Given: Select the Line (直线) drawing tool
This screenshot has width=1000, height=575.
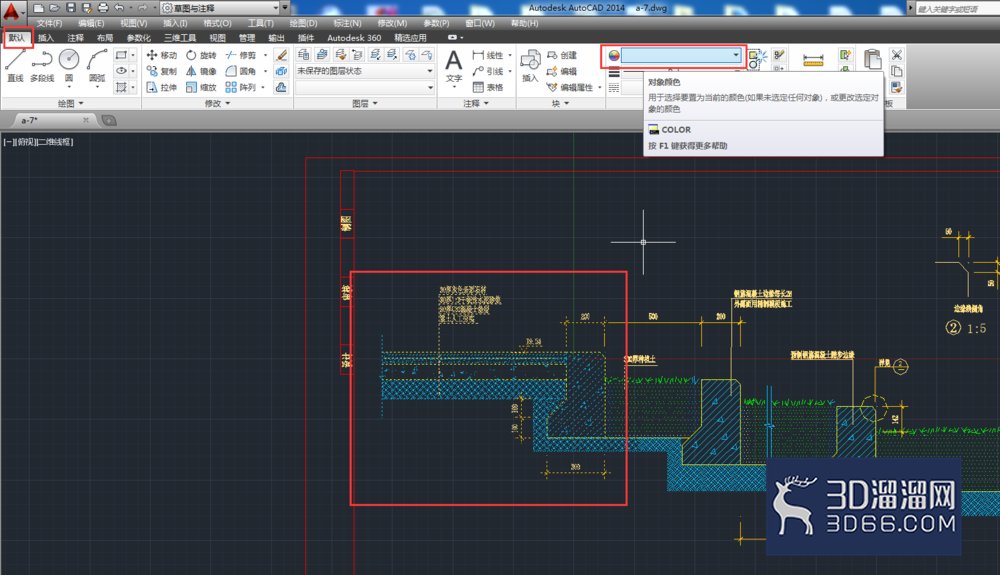Looking at the screenshot, I should (x=15, y=65).
